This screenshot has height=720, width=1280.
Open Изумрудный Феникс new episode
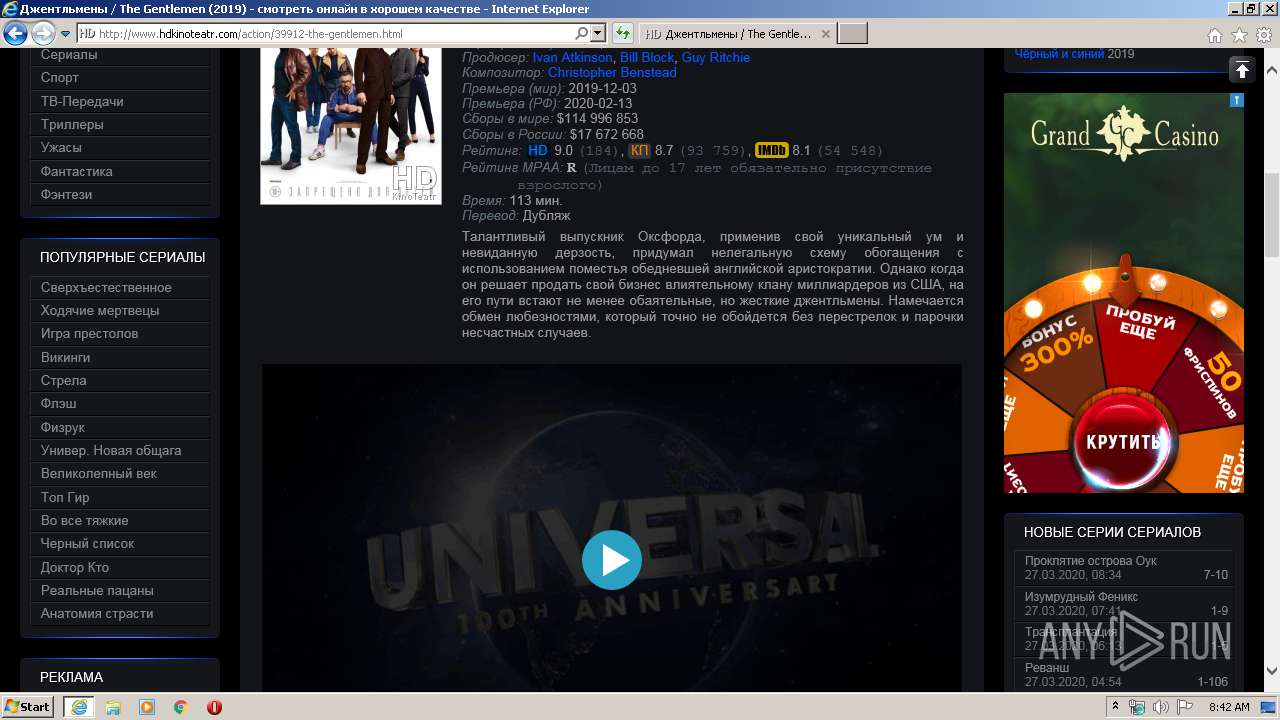1124,603
